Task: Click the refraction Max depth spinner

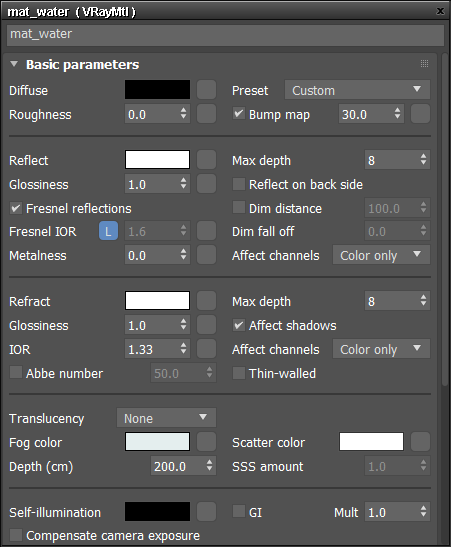Action: pyautogui.click(x=423, y=301)
